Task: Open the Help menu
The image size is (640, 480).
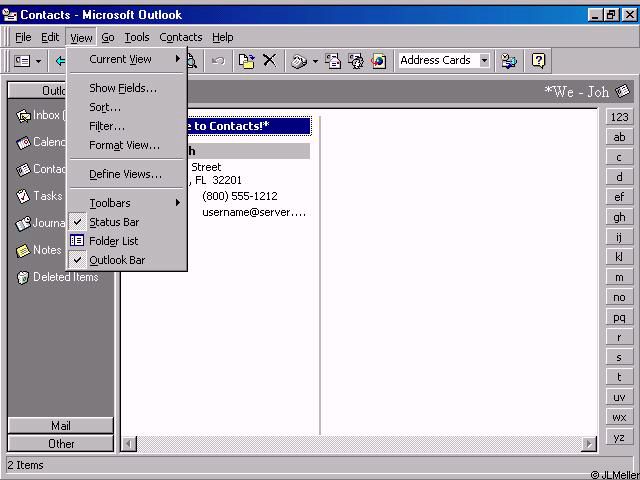Action: pyautogui.click(x=222, y=38)
